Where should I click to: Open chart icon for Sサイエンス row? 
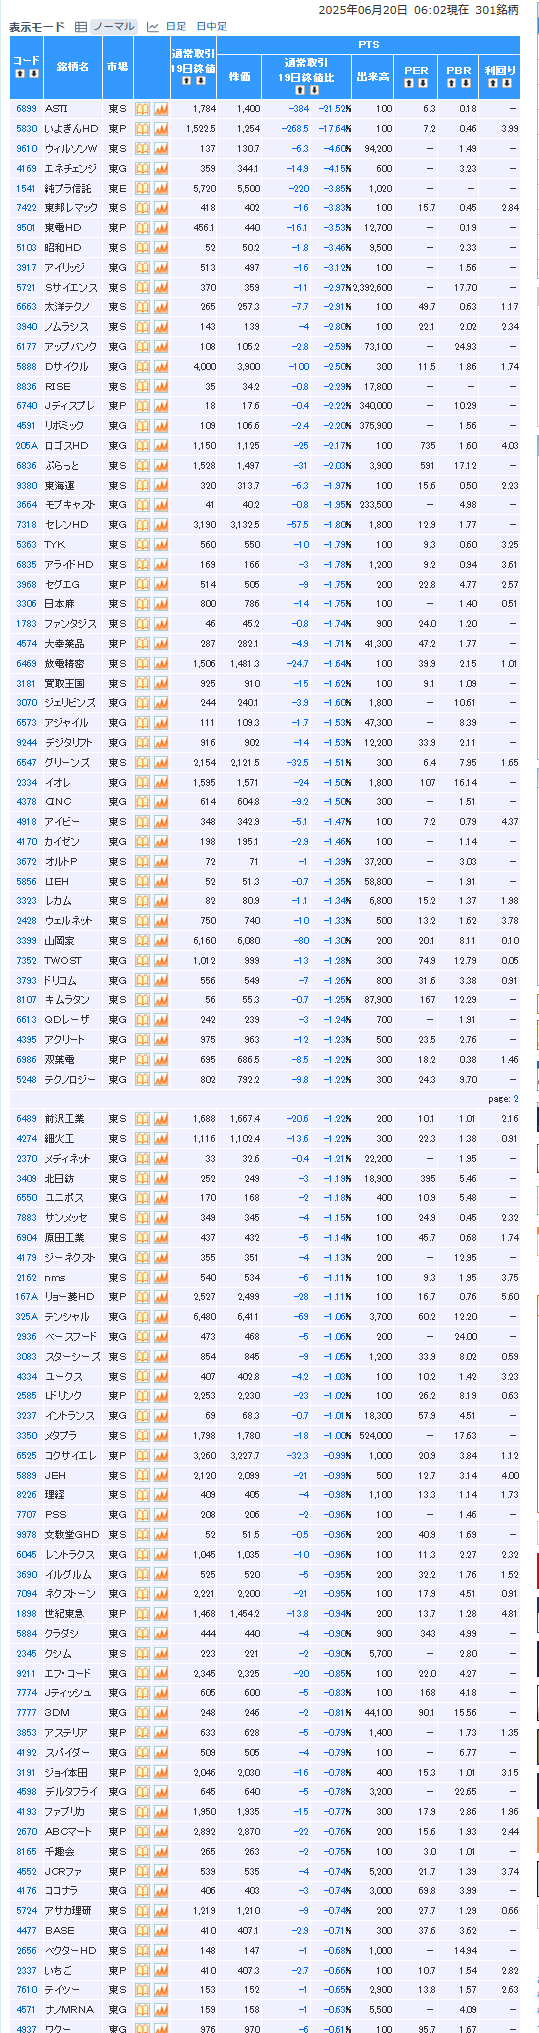(x=160, y=287)
